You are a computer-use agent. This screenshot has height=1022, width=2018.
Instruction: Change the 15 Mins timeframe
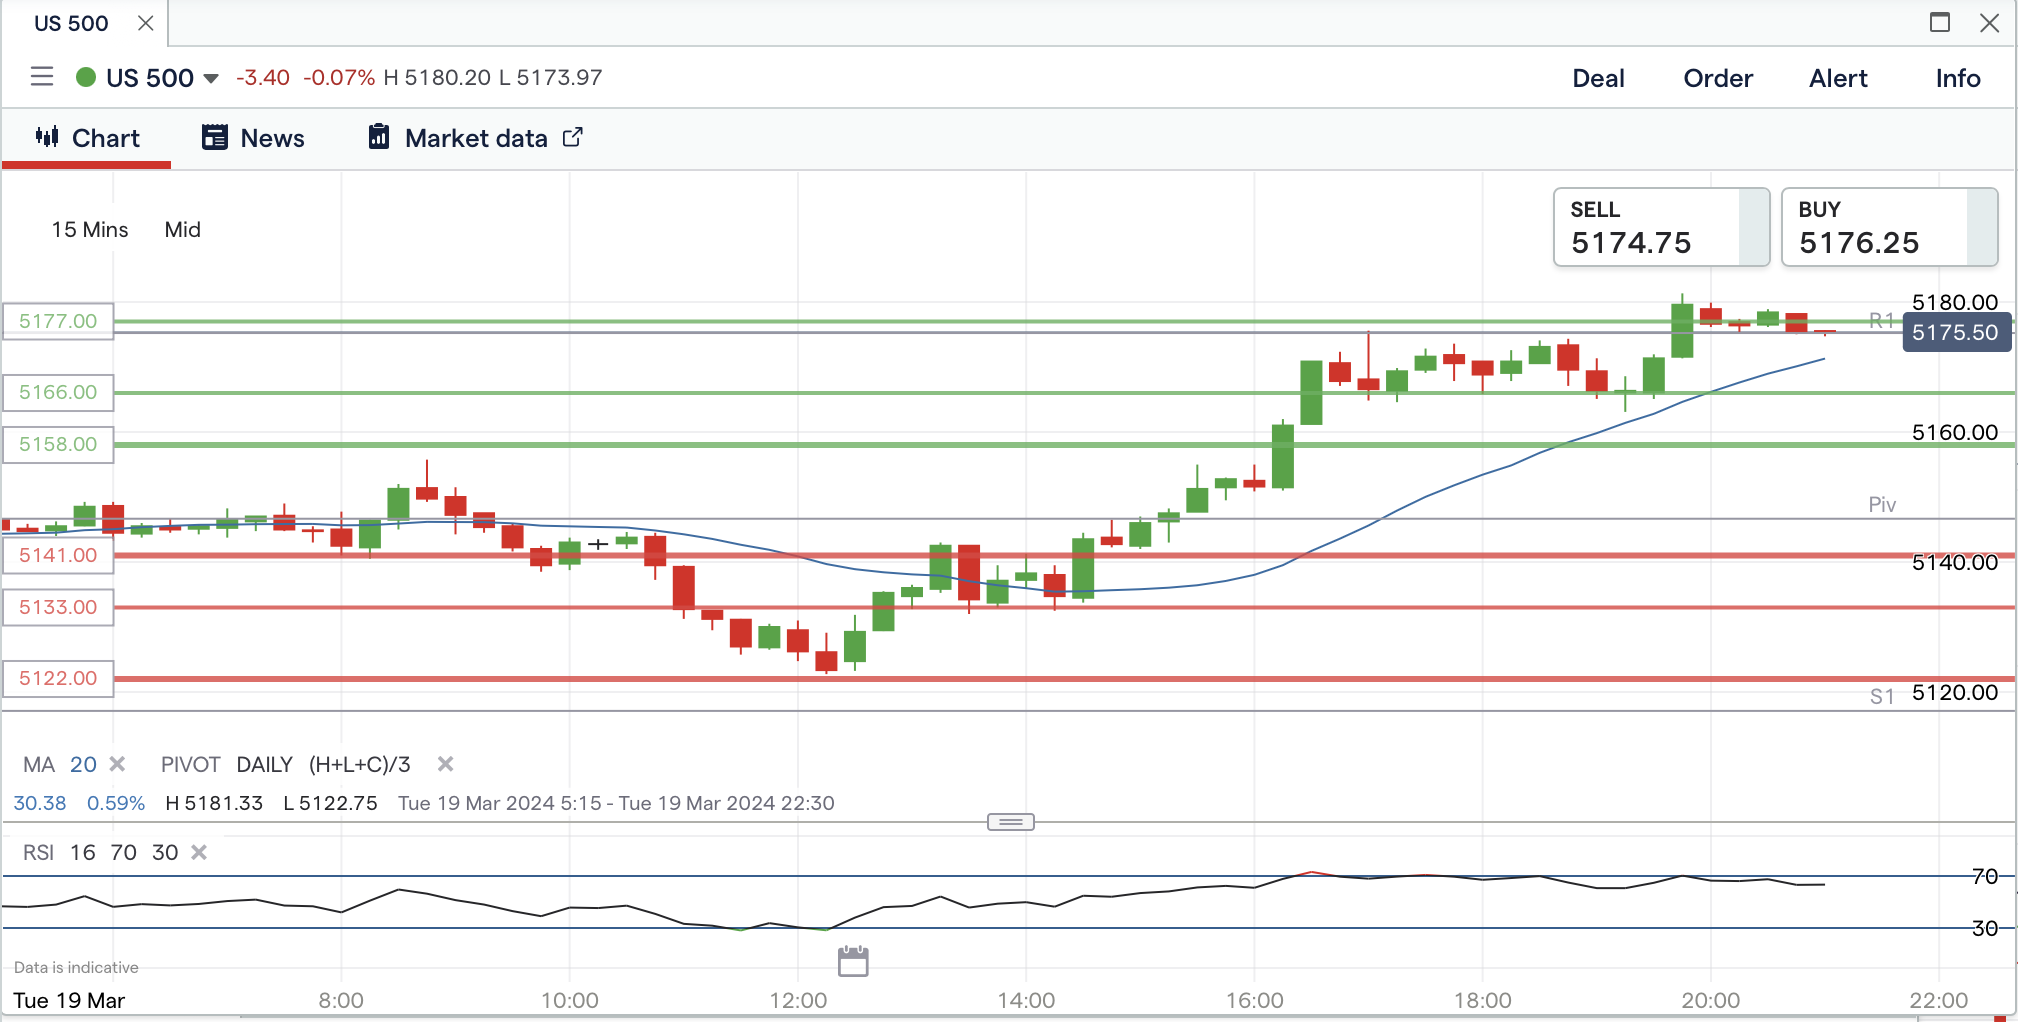[90, 230]
